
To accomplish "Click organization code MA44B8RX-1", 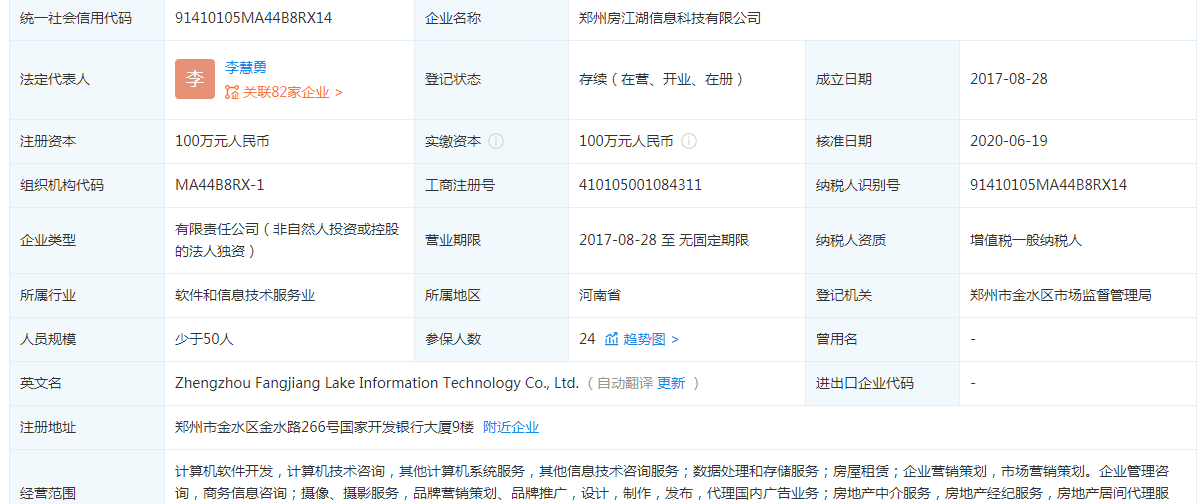I will pyautogui.click(x=220, y=185).
